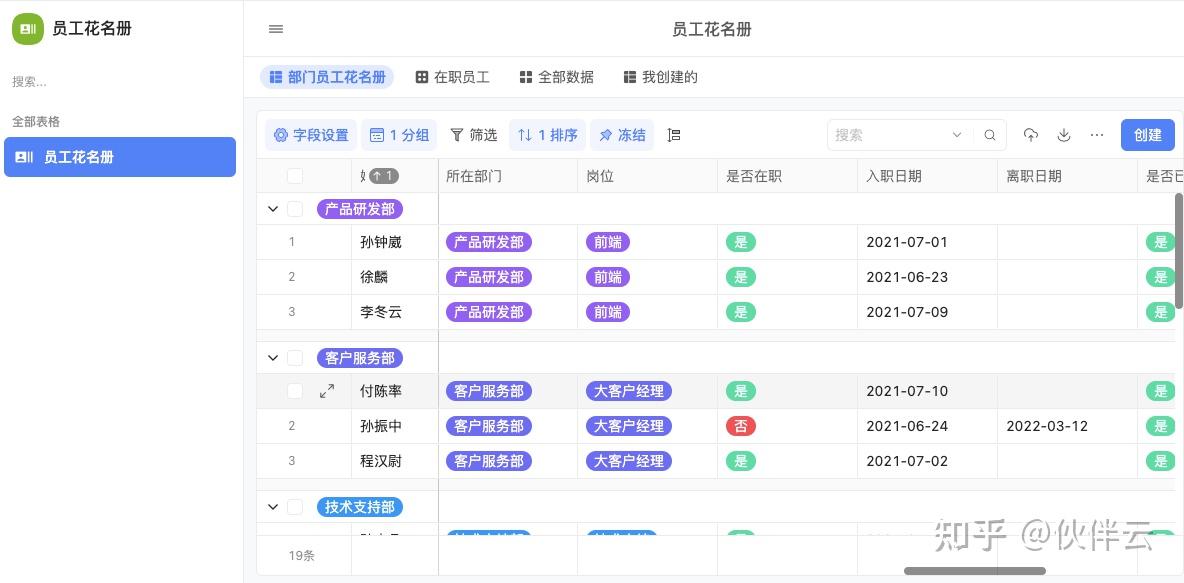
Task: Collapse the 产品研发部 group
Action: 273,209
